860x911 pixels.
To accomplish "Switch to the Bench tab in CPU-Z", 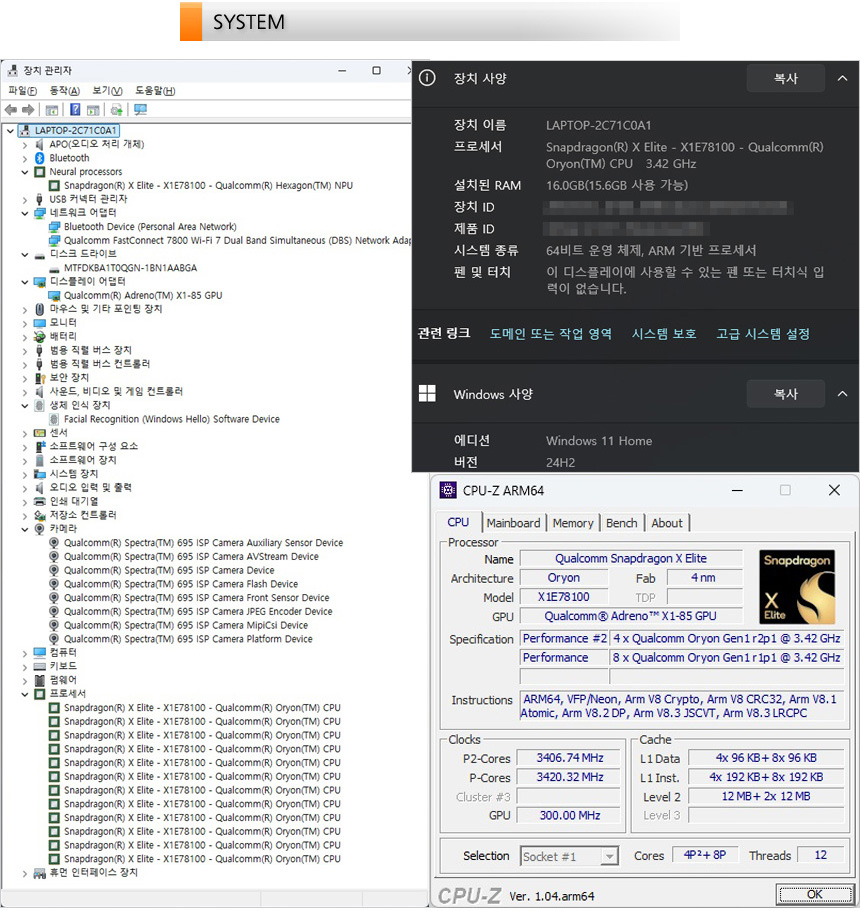I will pos(621,523).
